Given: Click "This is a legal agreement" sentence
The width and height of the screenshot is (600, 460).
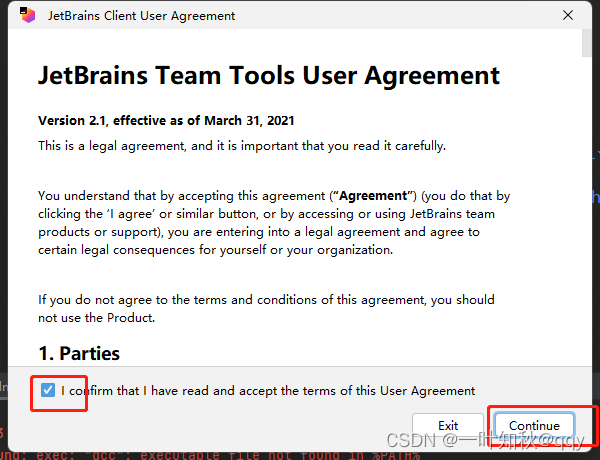Looking at the screenshot, I should coord(242,146).
